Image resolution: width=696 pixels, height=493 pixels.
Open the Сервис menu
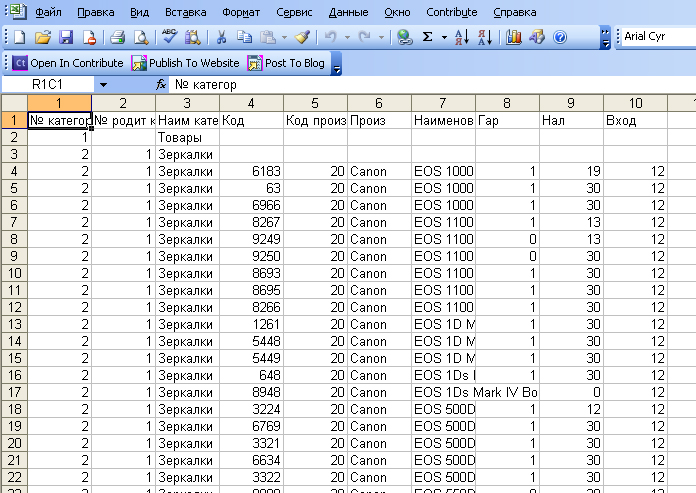pos(294,12)
